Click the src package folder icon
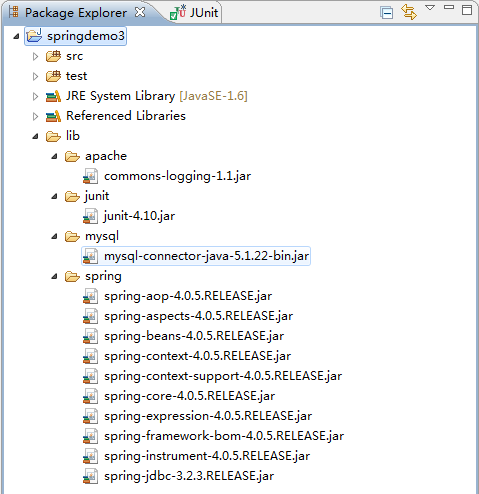The height and width of the screenshot is (494, 479). coord(53,56)
